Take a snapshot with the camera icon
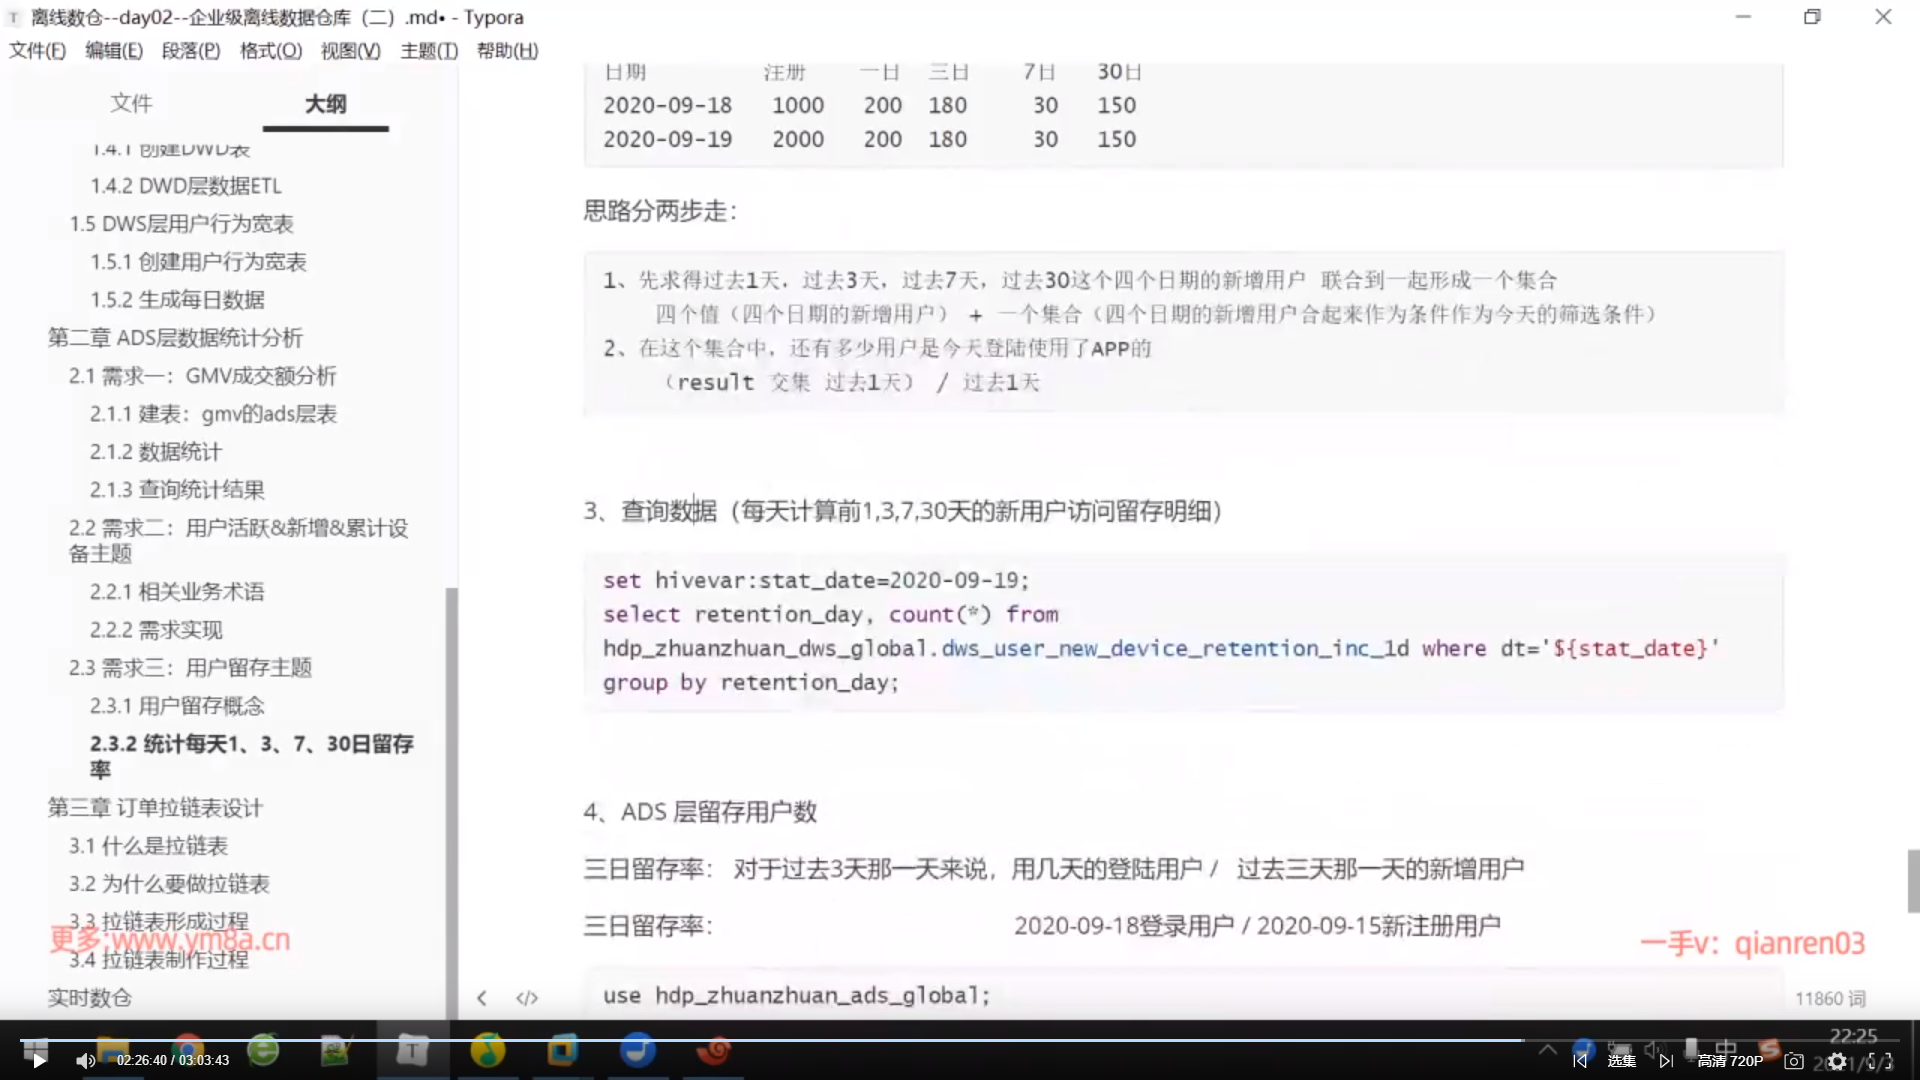 (x=1794, y=1061)
